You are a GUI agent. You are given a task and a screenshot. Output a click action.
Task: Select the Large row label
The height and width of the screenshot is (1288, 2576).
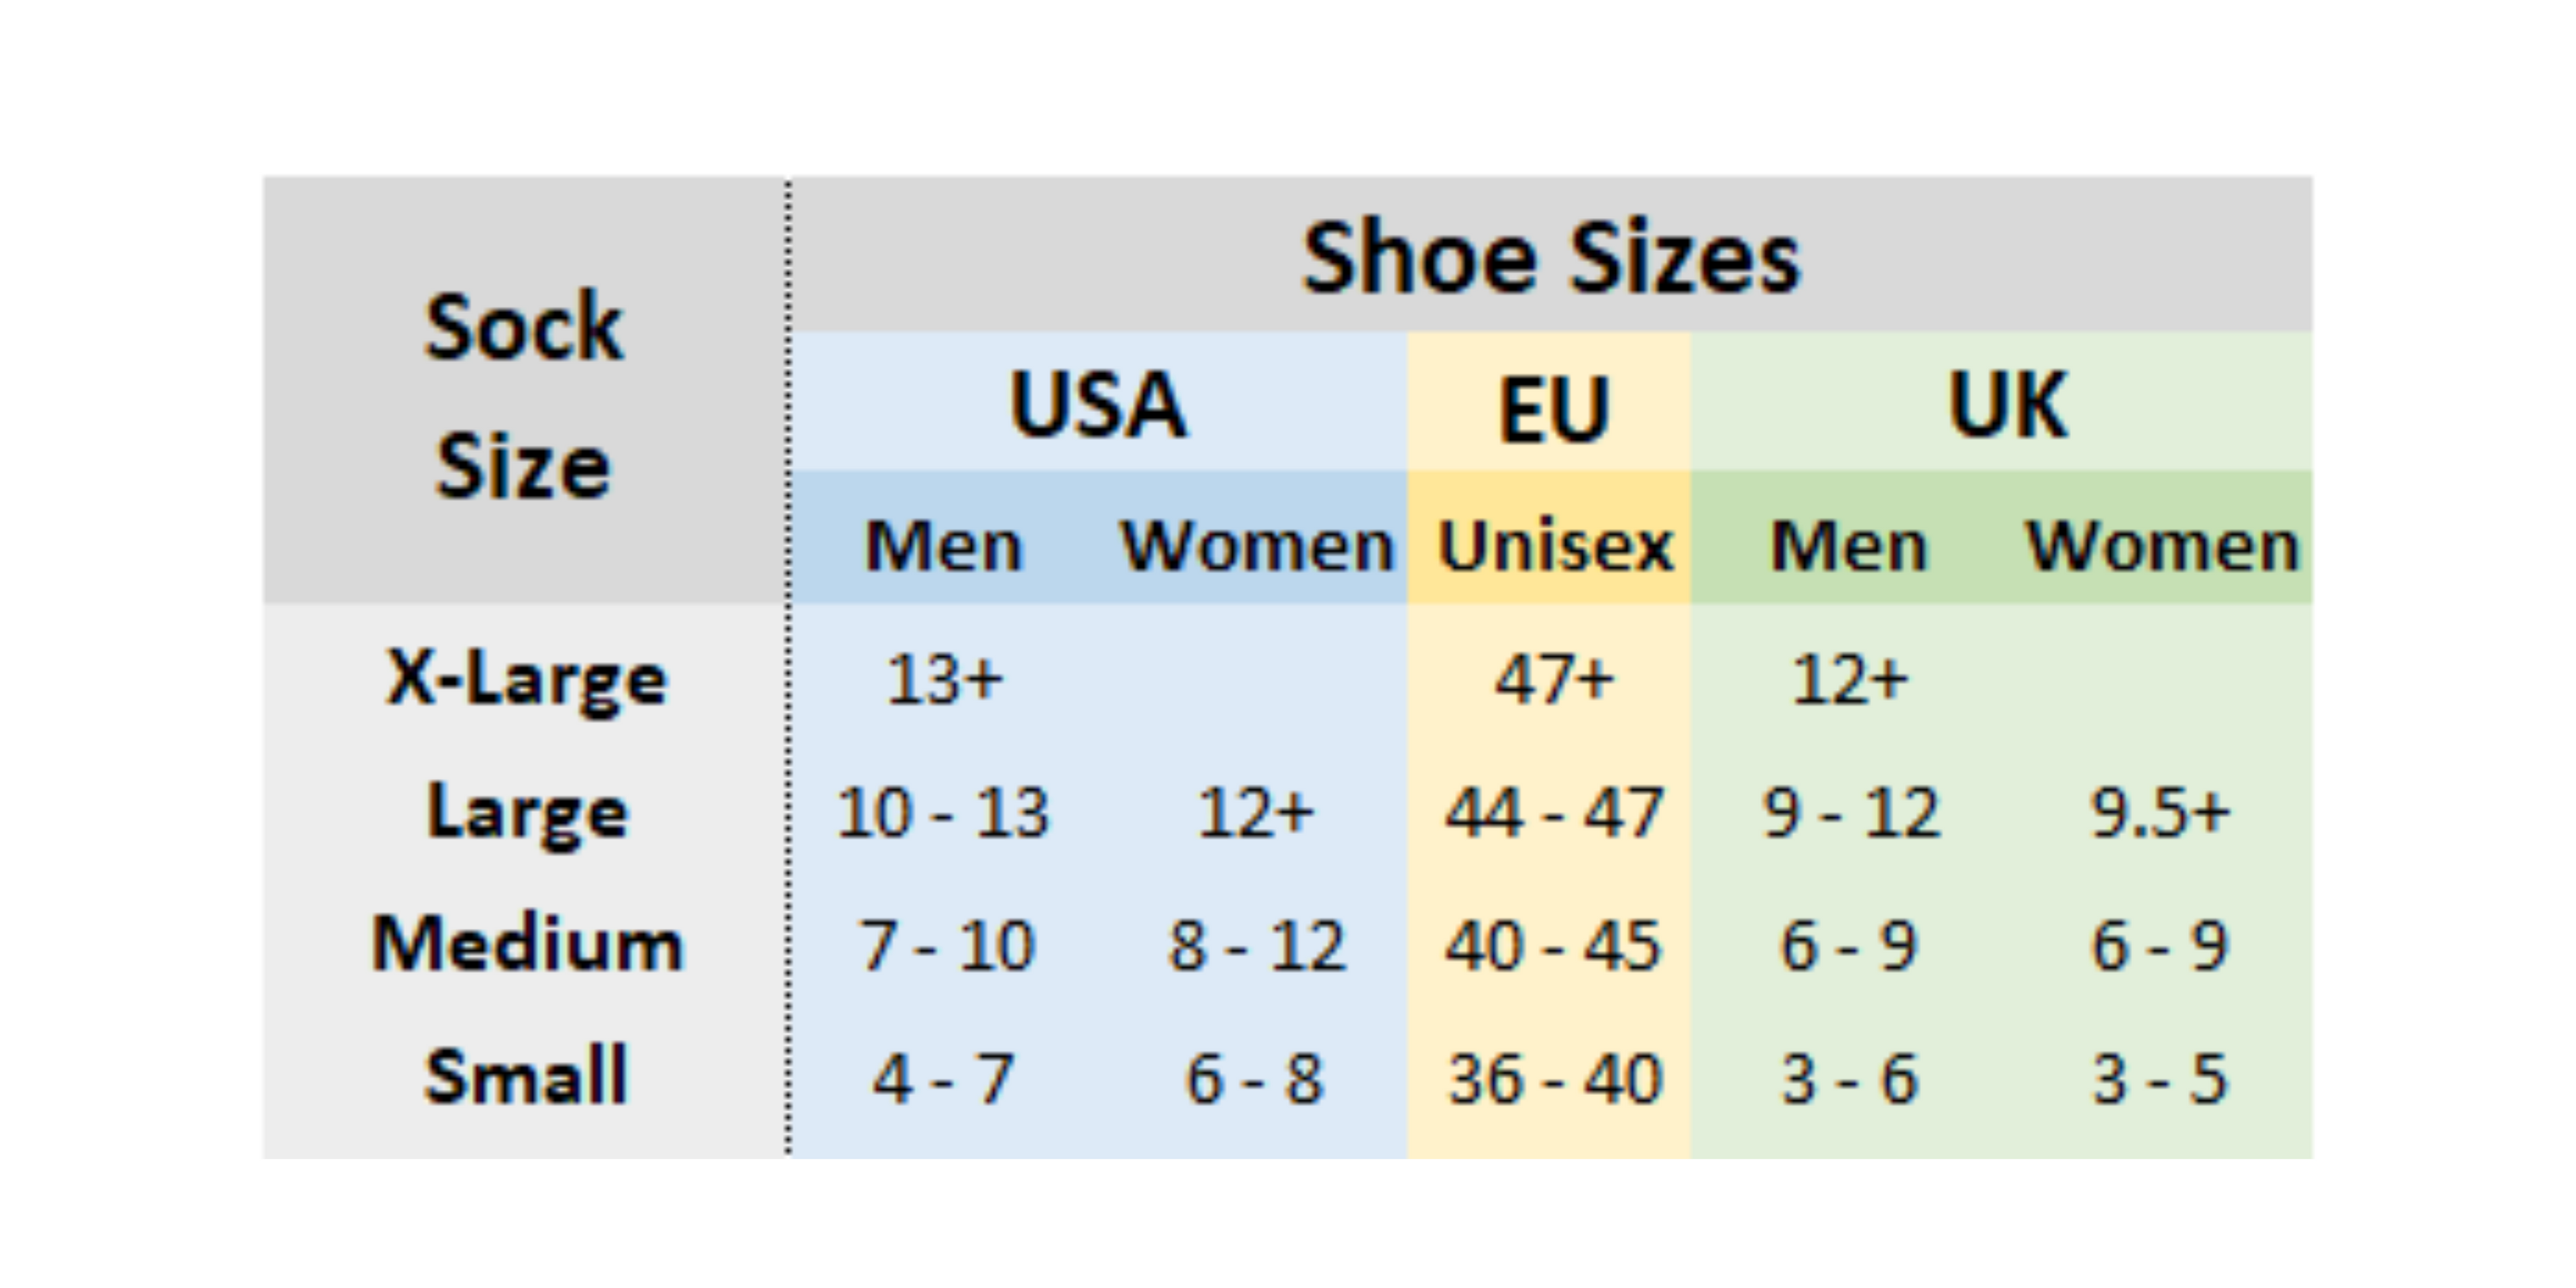coord(527,812)
